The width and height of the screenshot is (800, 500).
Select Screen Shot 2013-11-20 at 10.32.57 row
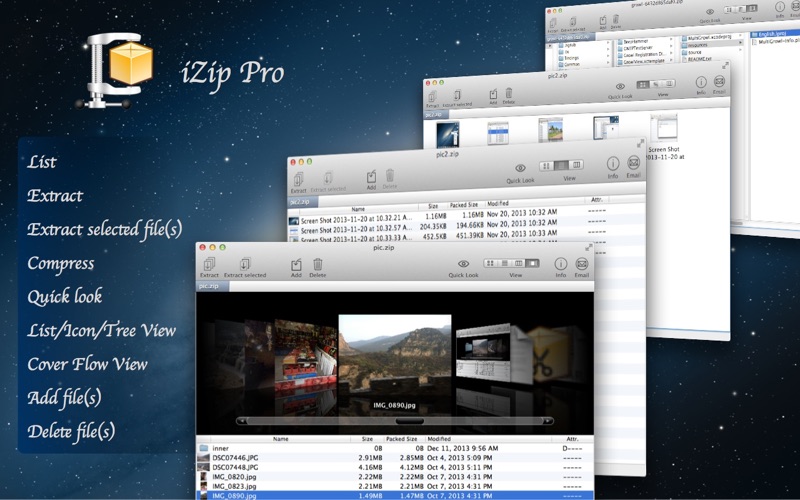click(x=447, y=228)
